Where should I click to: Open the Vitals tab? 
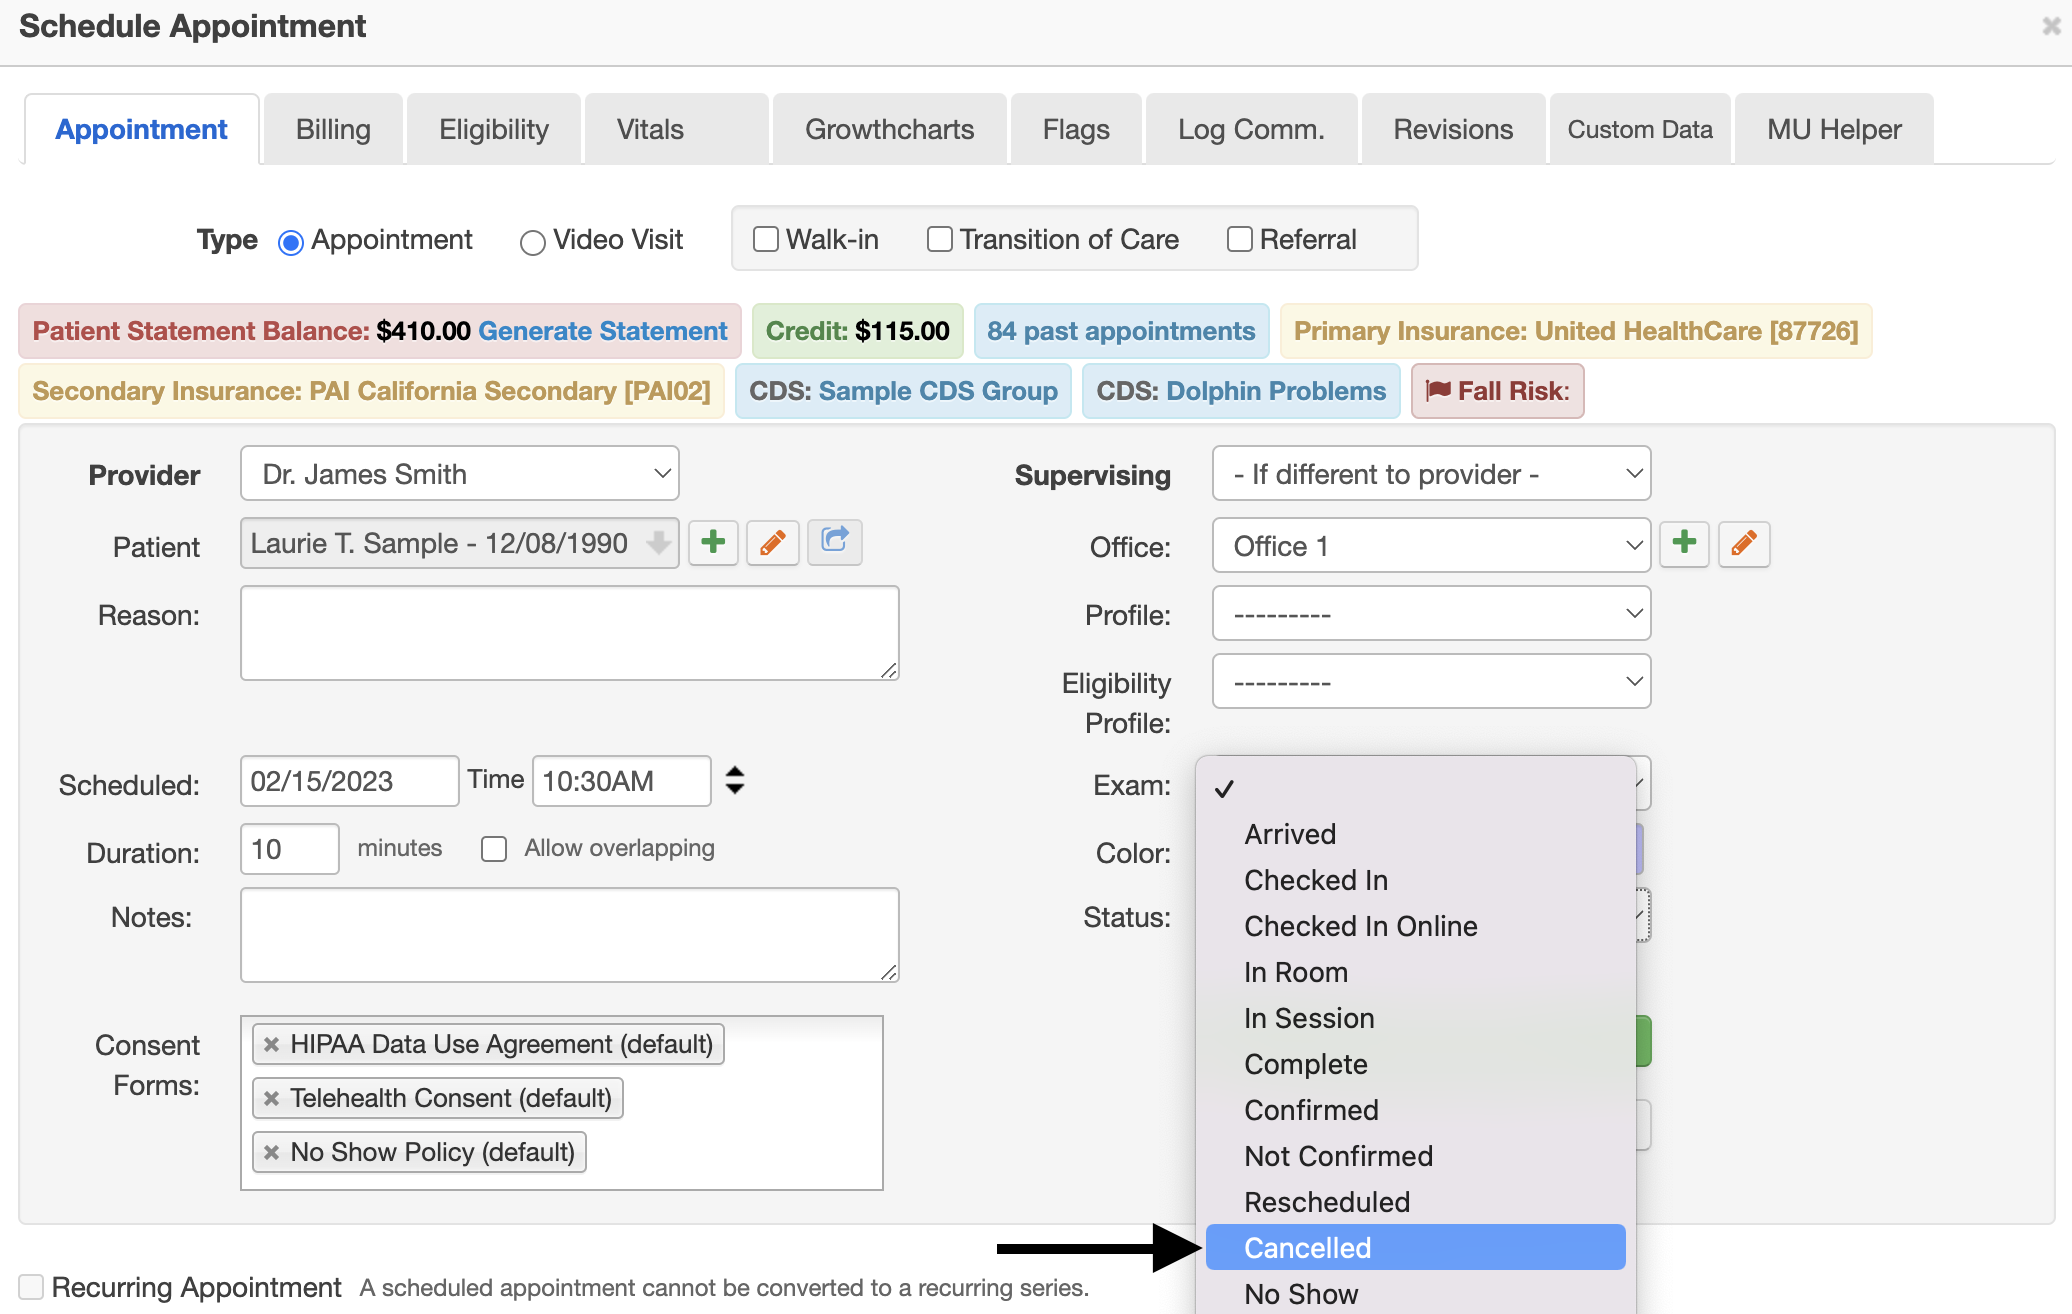point(677,129)
